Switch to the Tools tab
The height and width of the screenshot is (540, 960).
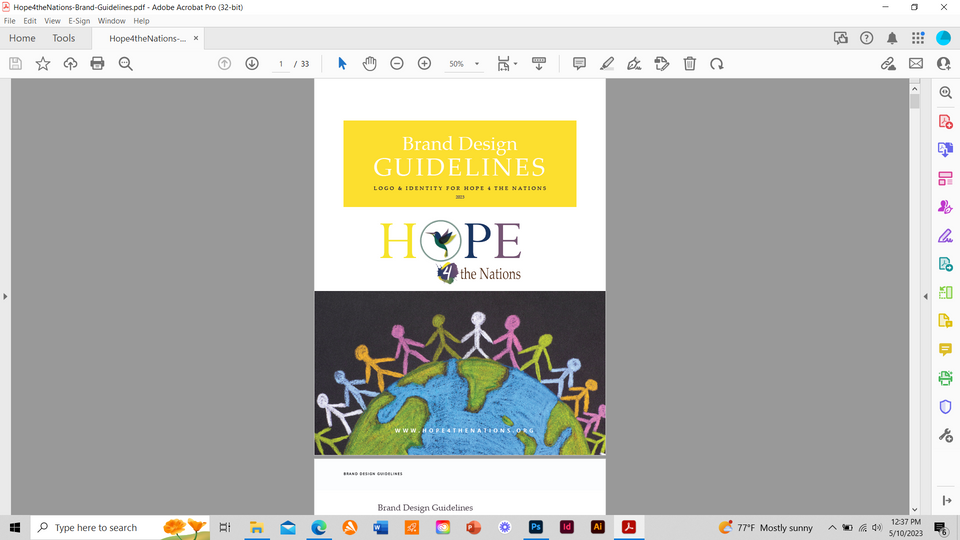click(x=63, y=38)
